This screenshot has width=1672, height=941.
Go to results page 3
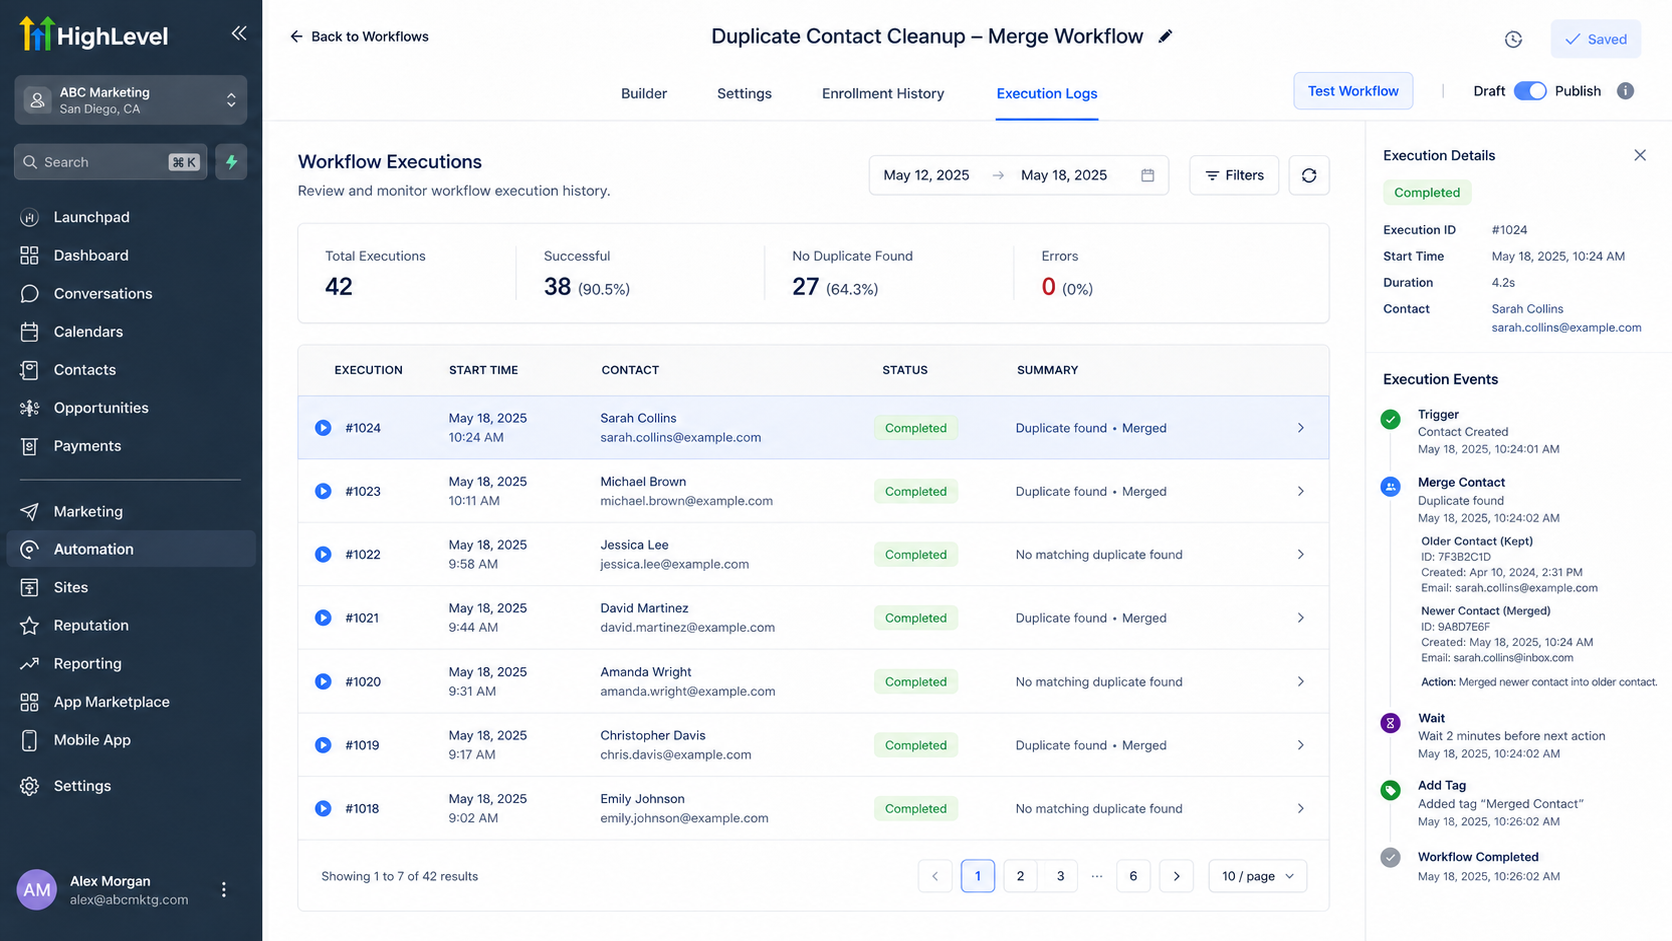click(x=1060, y=876)
